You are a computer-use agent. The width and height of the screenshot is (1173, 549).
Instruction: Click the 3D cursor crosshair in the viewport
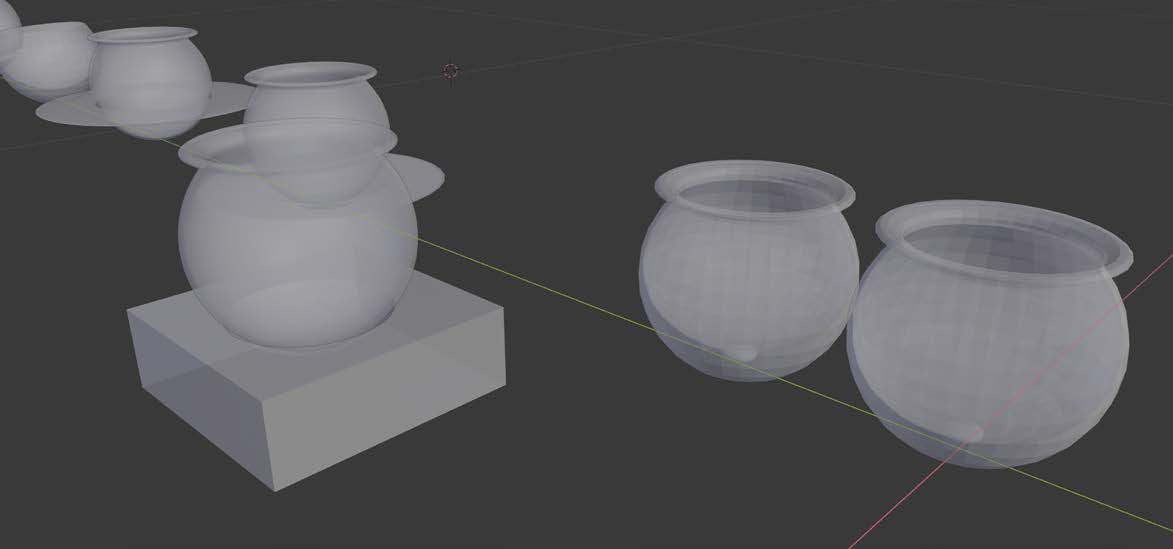[x=450, y=71]
